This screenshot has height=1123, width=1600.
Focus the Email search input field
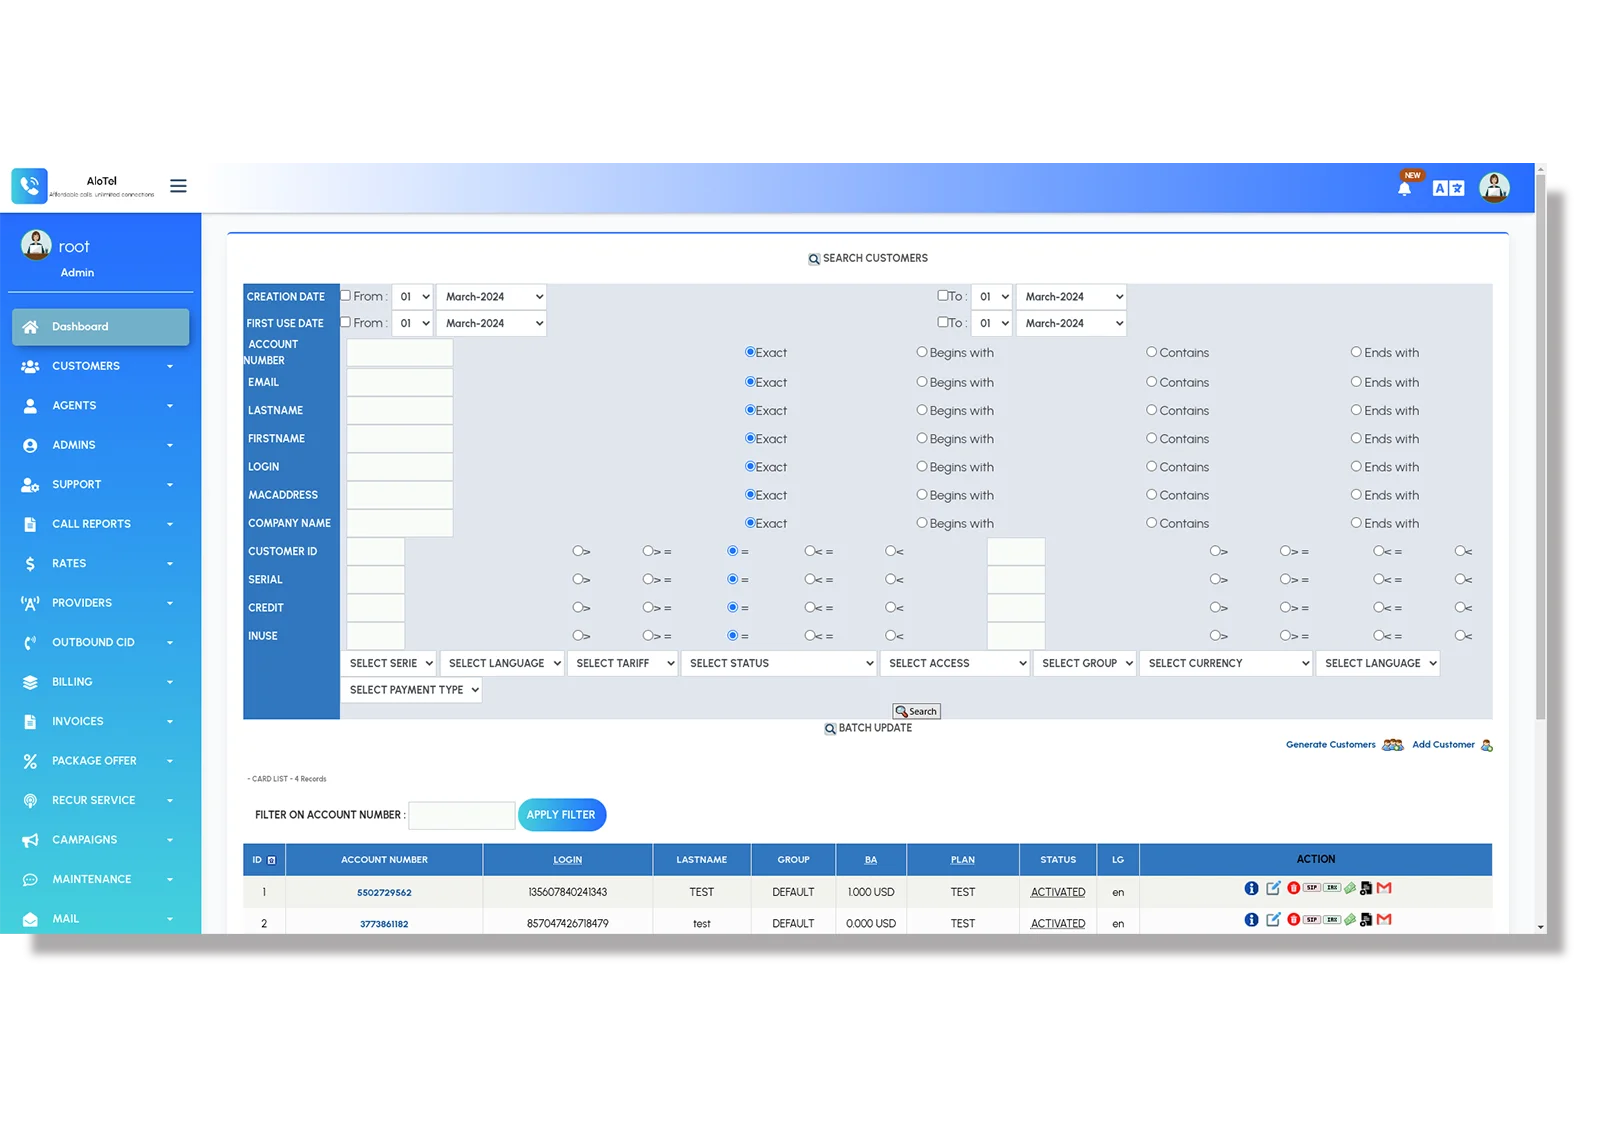click(x=399, y=382)
